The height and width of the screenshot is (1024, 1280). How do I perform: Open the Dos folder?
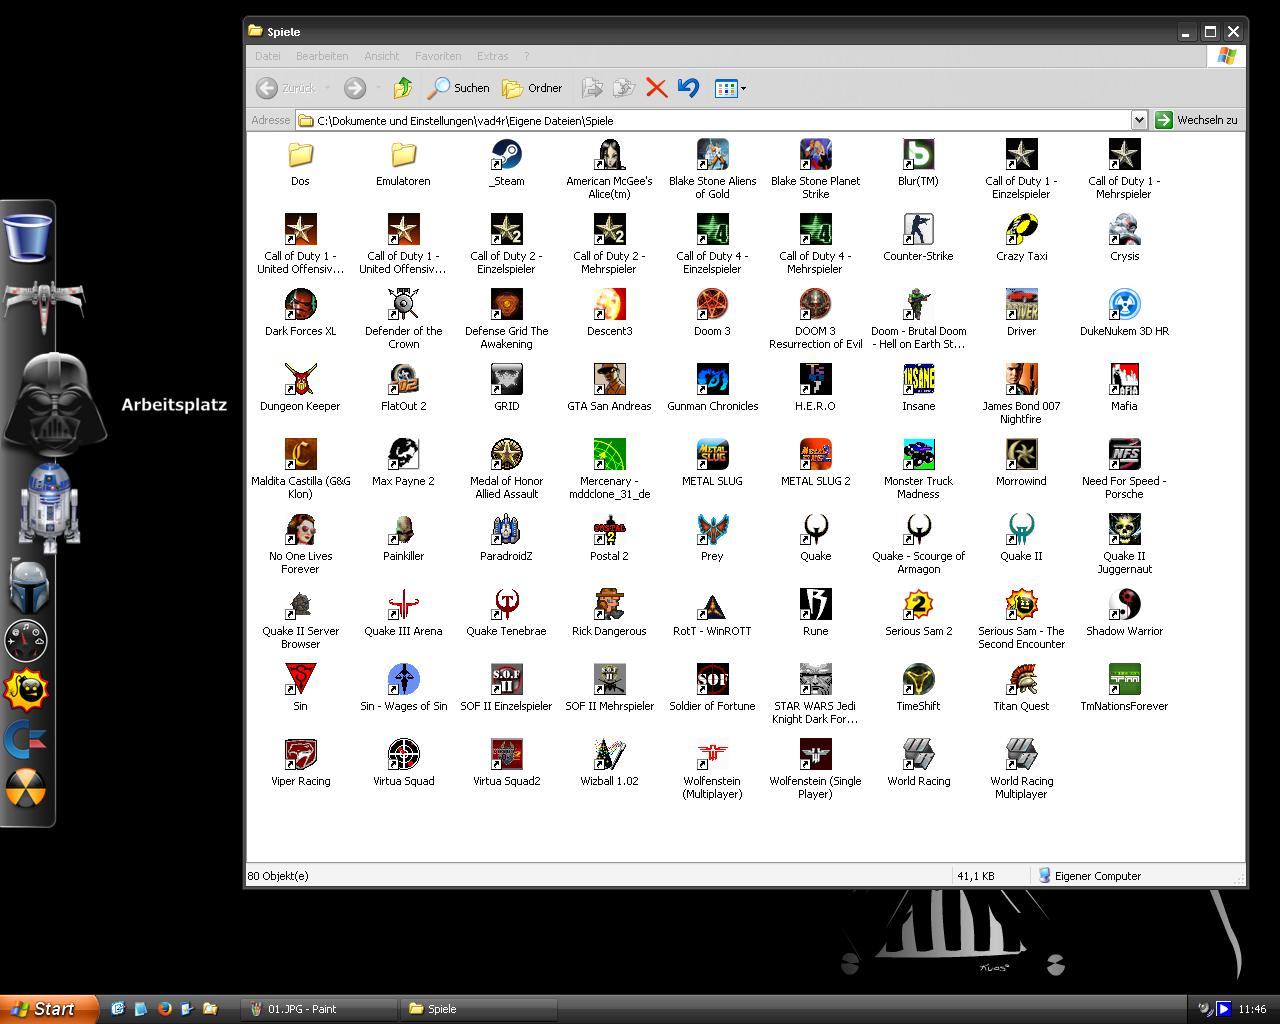pyautogui.click(x=300, y=155)
